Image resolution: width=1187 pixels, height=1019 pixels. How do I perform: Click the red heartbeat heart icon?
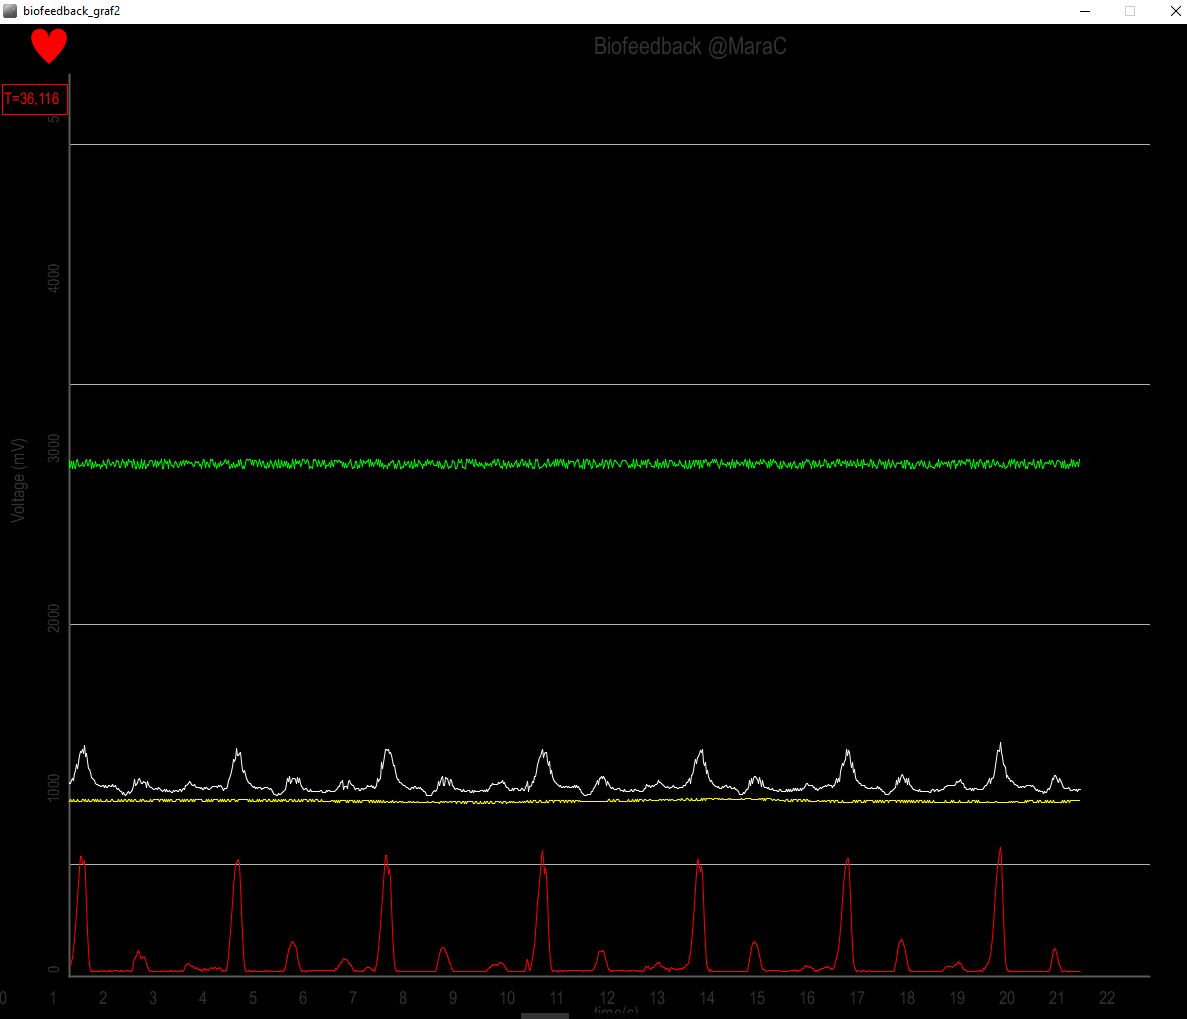coord(49,46)
